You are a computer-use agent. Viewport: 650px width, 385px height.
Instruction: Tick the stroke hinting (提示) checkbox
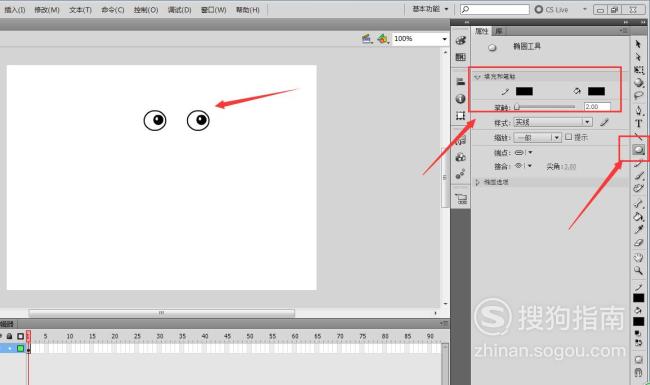[x=568, y=137]
